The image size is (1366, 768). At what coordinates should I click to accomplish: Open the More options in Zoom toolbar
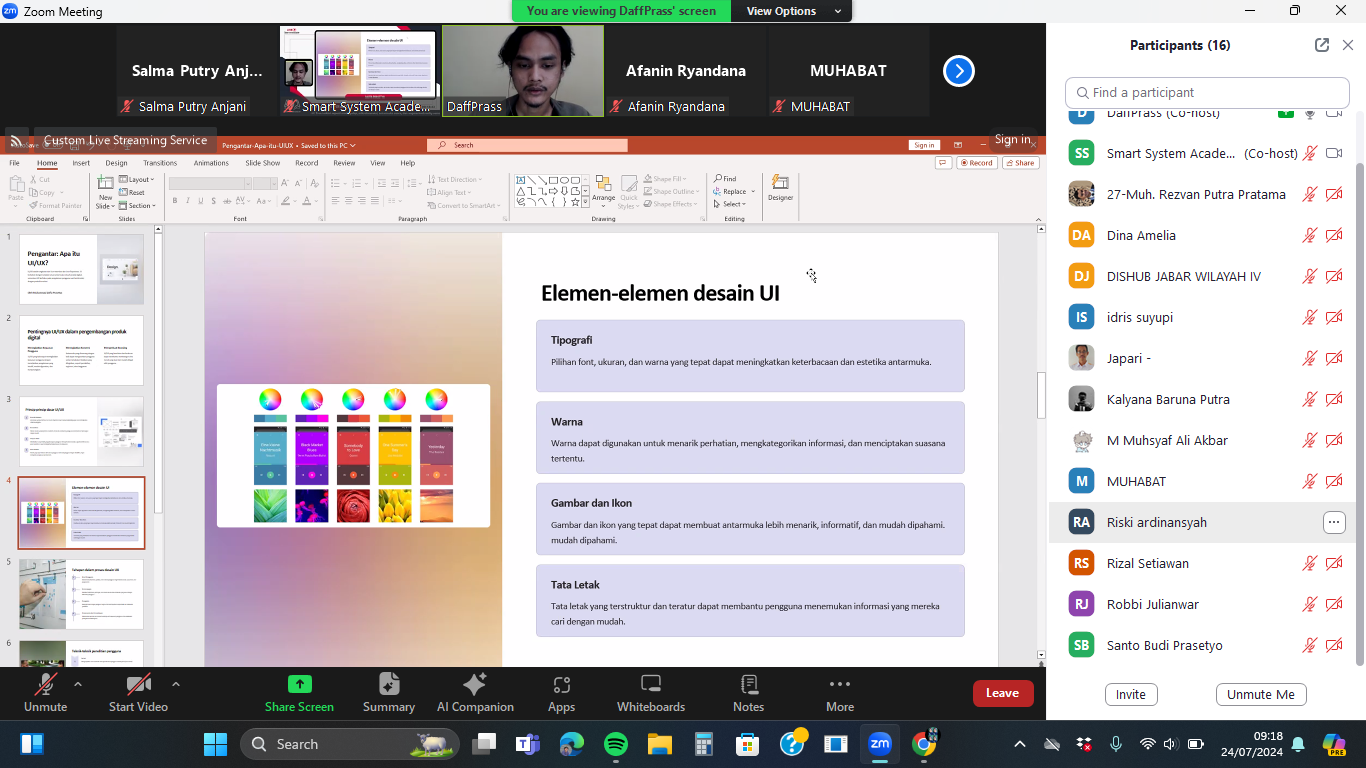(x=840, y=694)
